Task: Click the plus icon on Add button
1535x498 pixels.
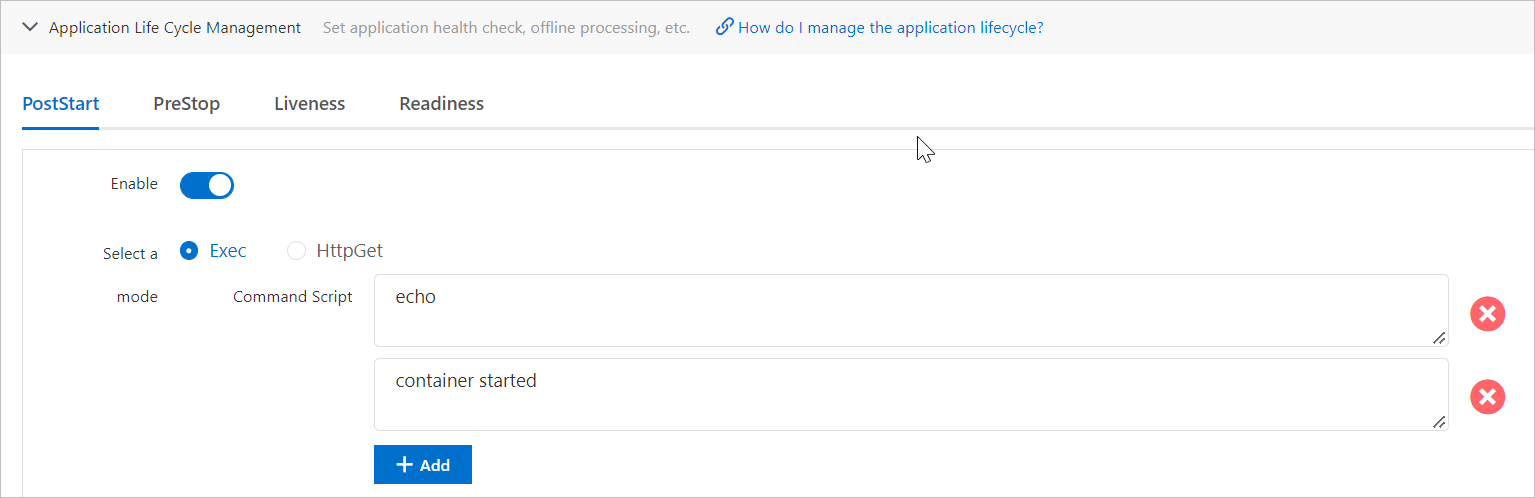Action: 405,465
